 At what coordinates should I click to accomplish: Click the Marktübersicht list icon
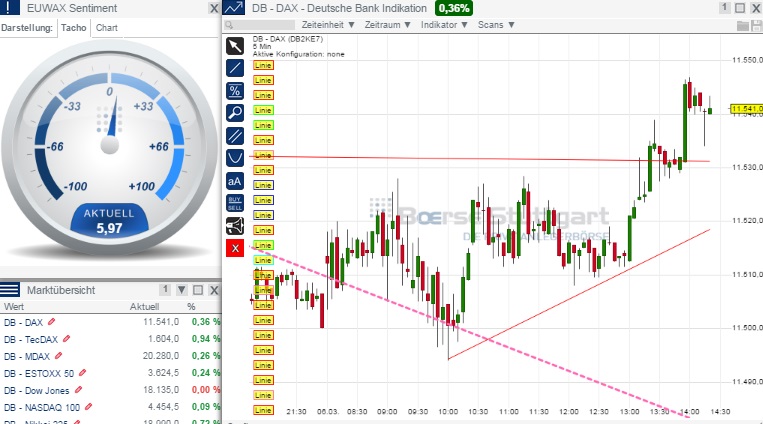[x=10, y=290]
